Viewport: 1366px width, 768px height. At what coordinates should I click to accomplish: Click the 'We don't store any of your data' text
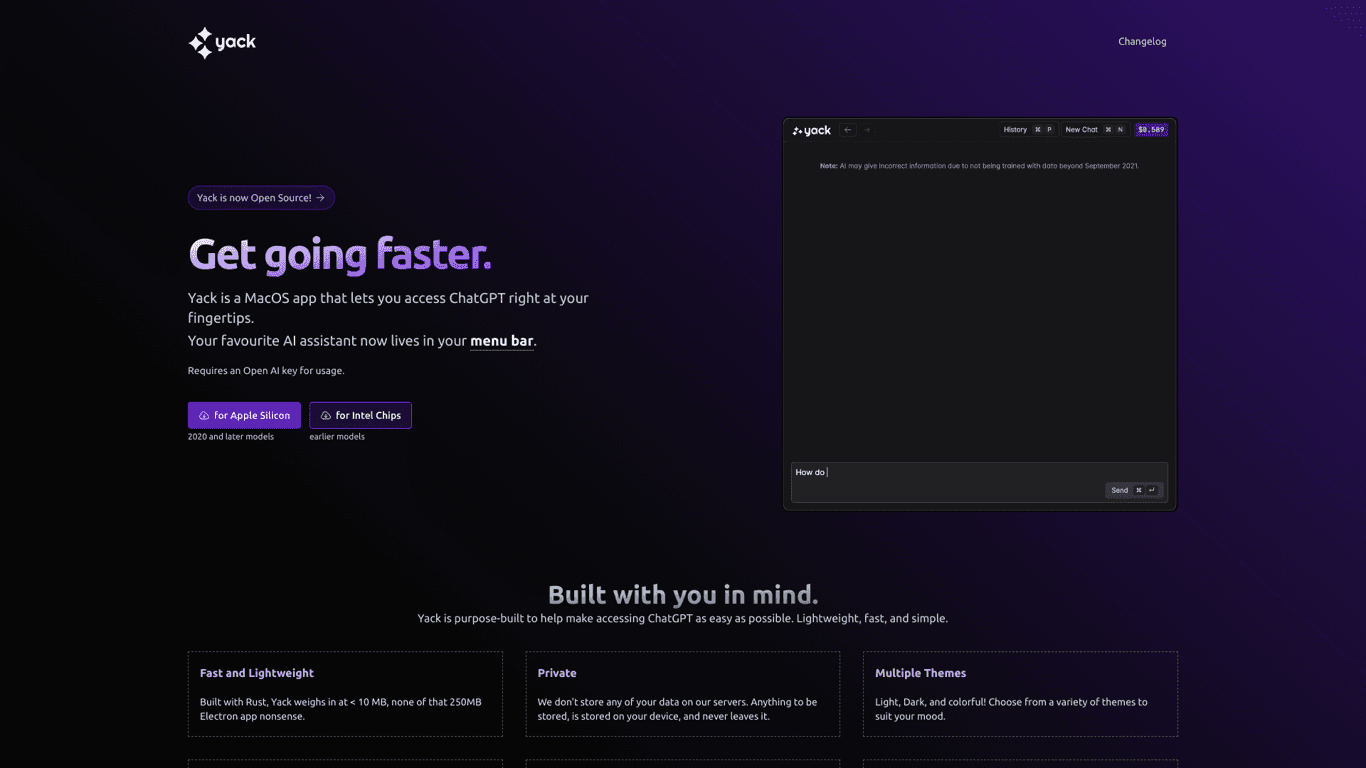click(677, 709)
